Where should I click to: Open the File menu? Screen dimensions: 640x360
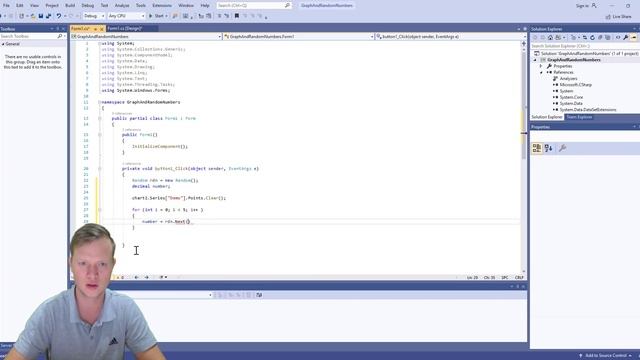click(6, 5)
